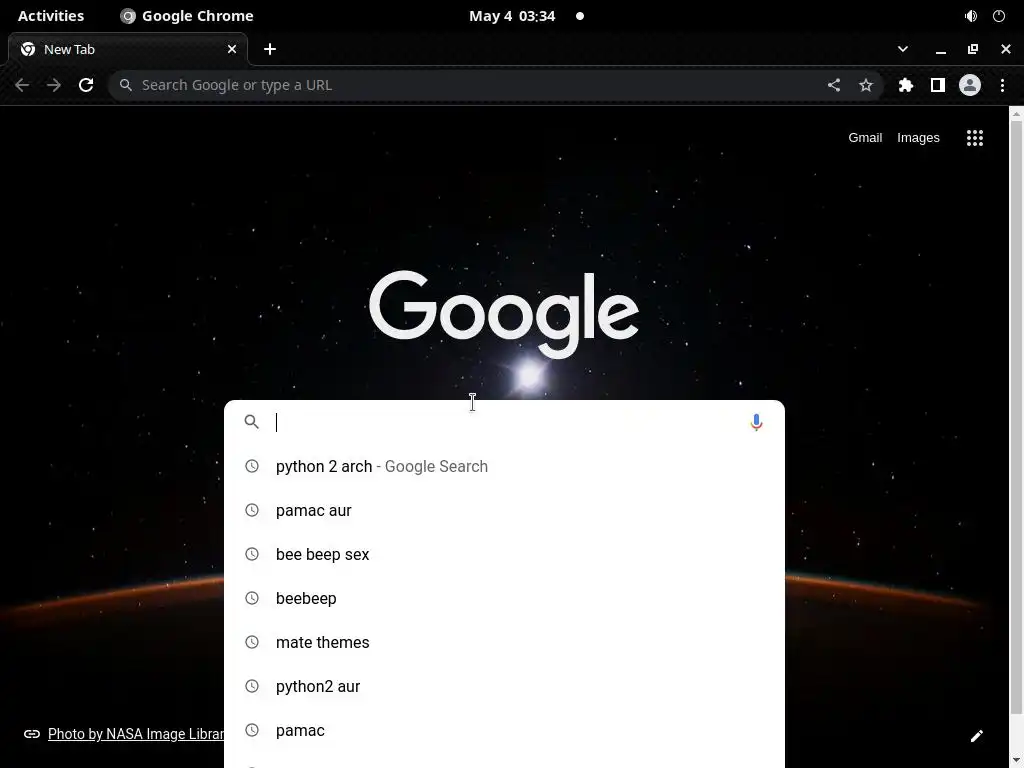Open Chrome's three-dot menu

[x=1002, y=85]
